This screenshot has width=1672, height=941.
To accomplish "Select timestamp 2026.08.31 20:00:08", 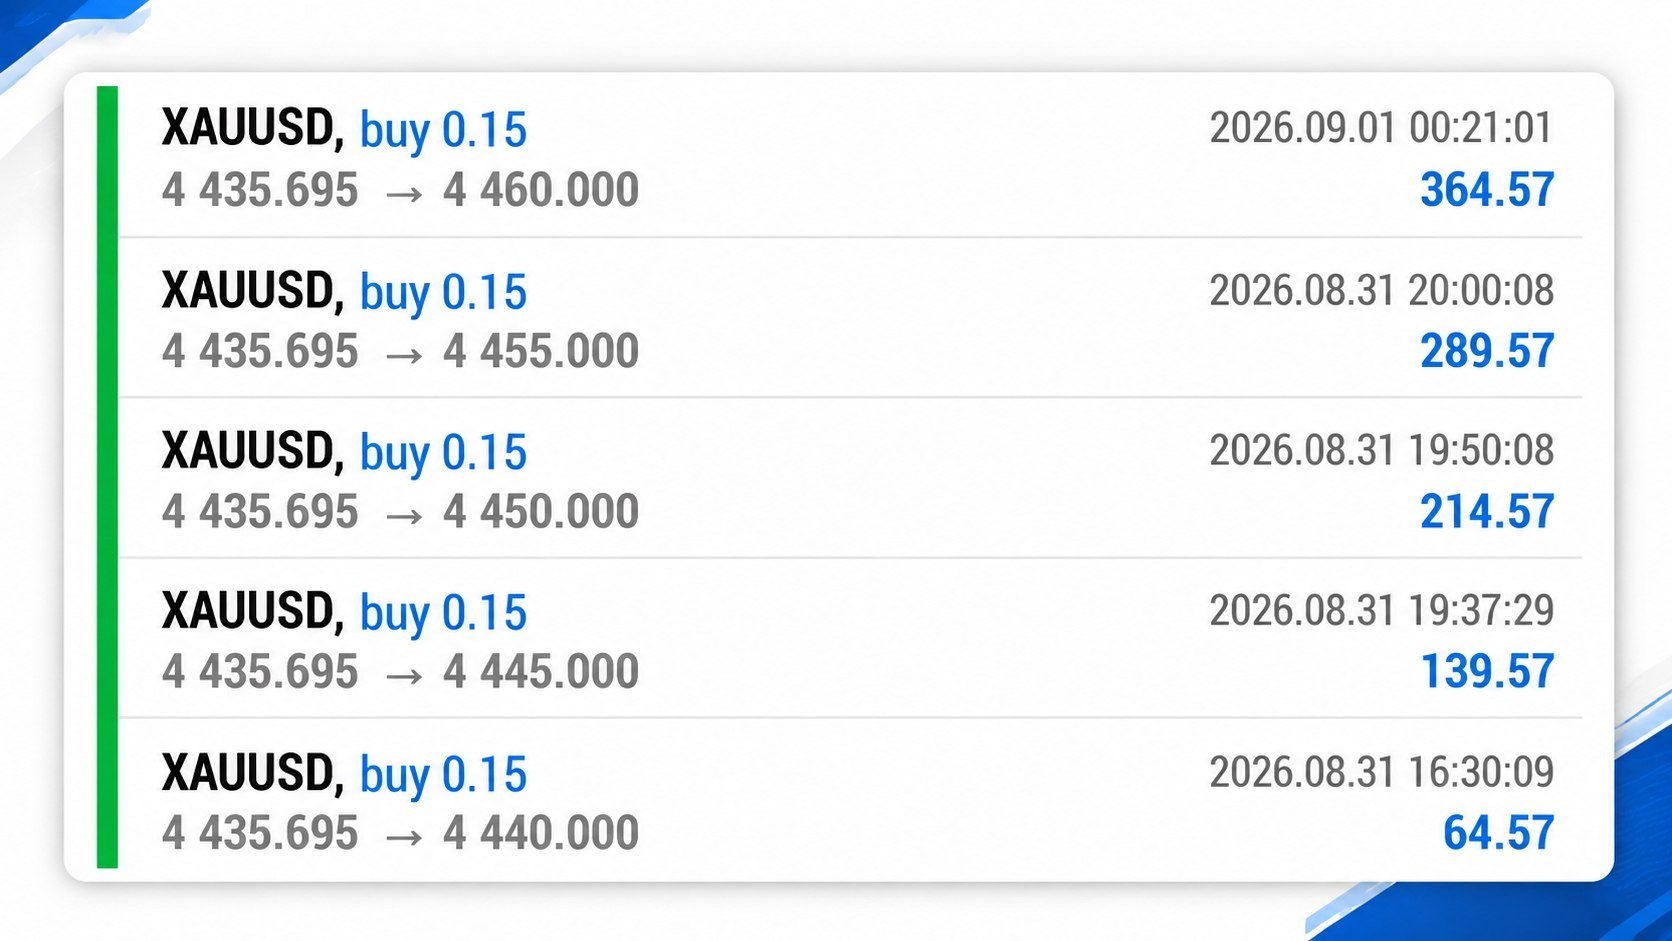I will point(1381,291).
